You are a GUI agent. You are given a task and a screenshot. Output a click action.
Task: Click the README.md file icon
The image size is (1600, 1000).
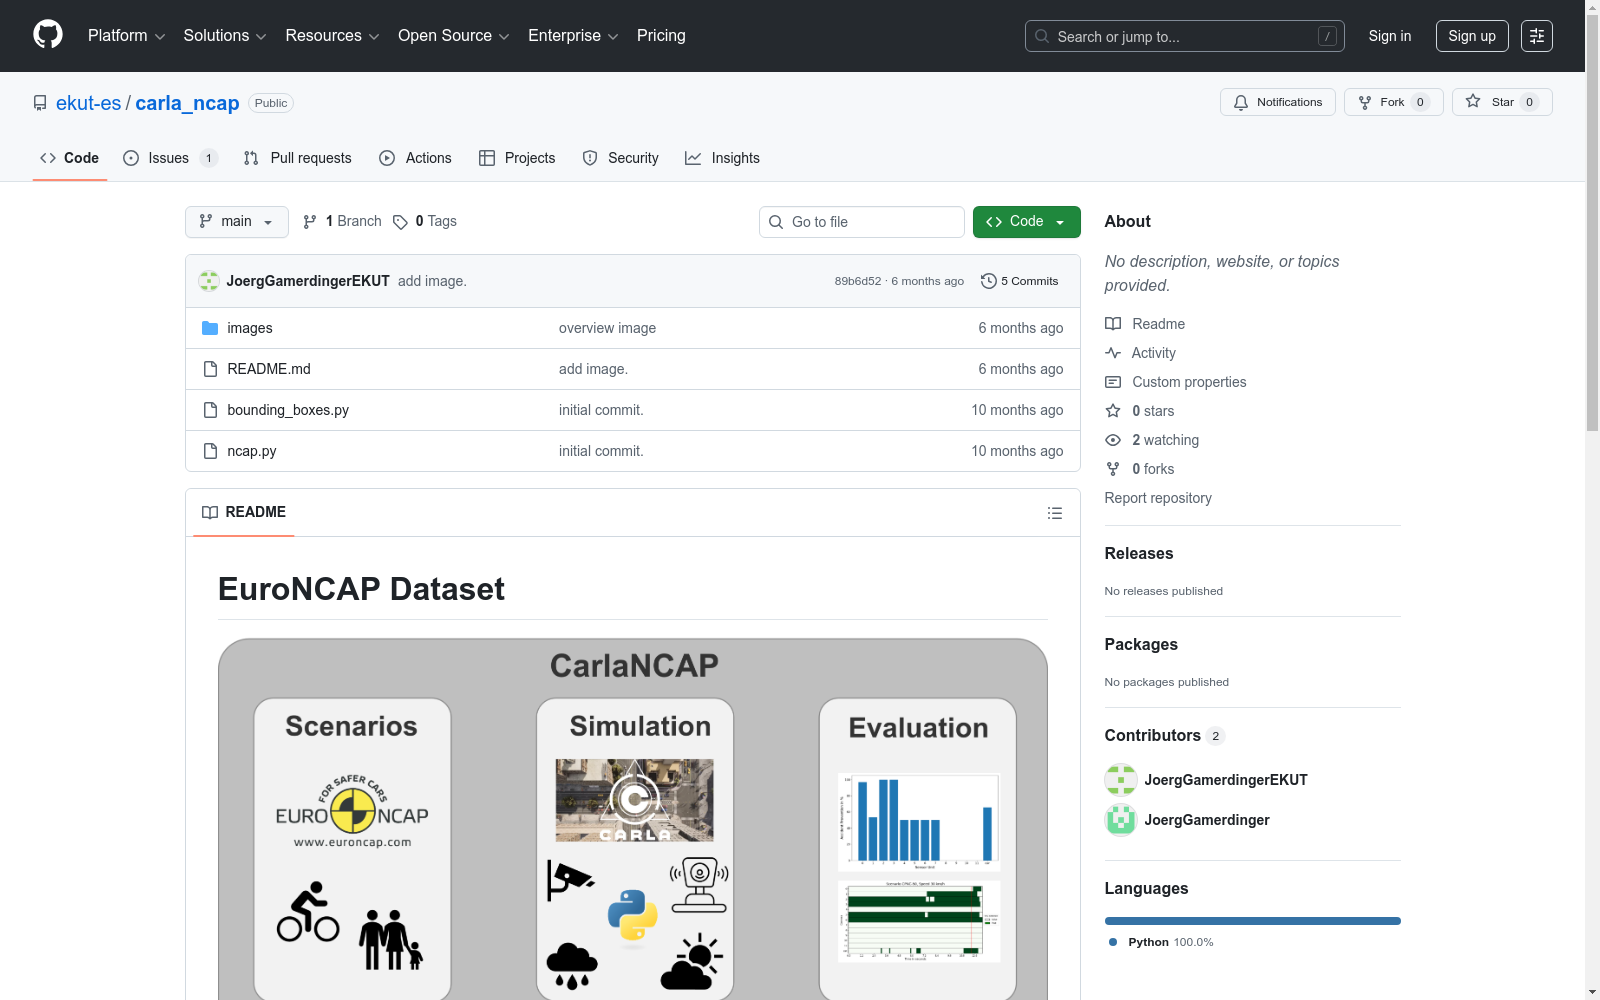(210, 369)
